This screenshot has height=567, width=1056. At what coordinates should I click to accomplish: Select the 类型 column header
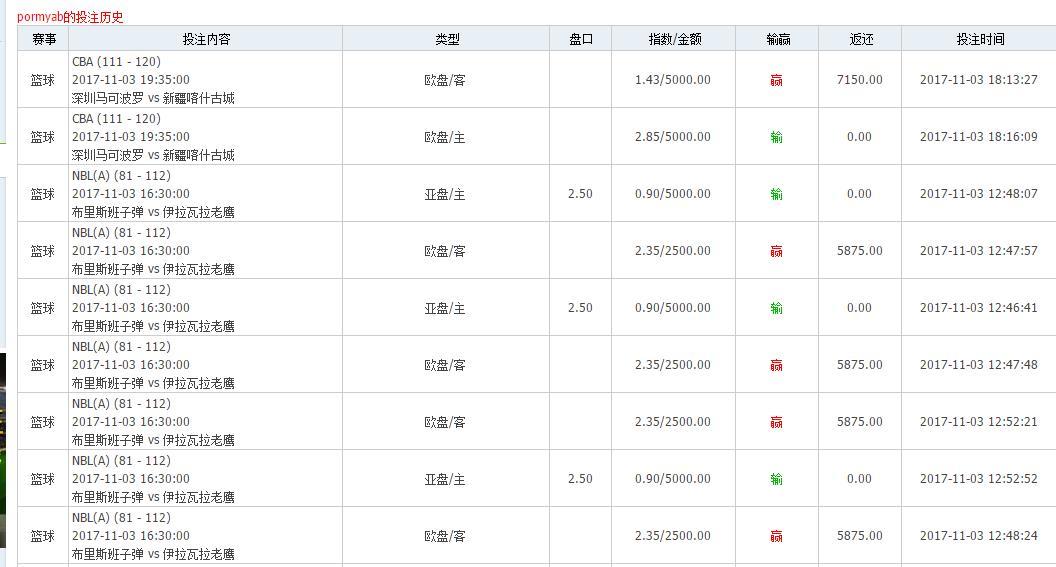coord(446,40)
